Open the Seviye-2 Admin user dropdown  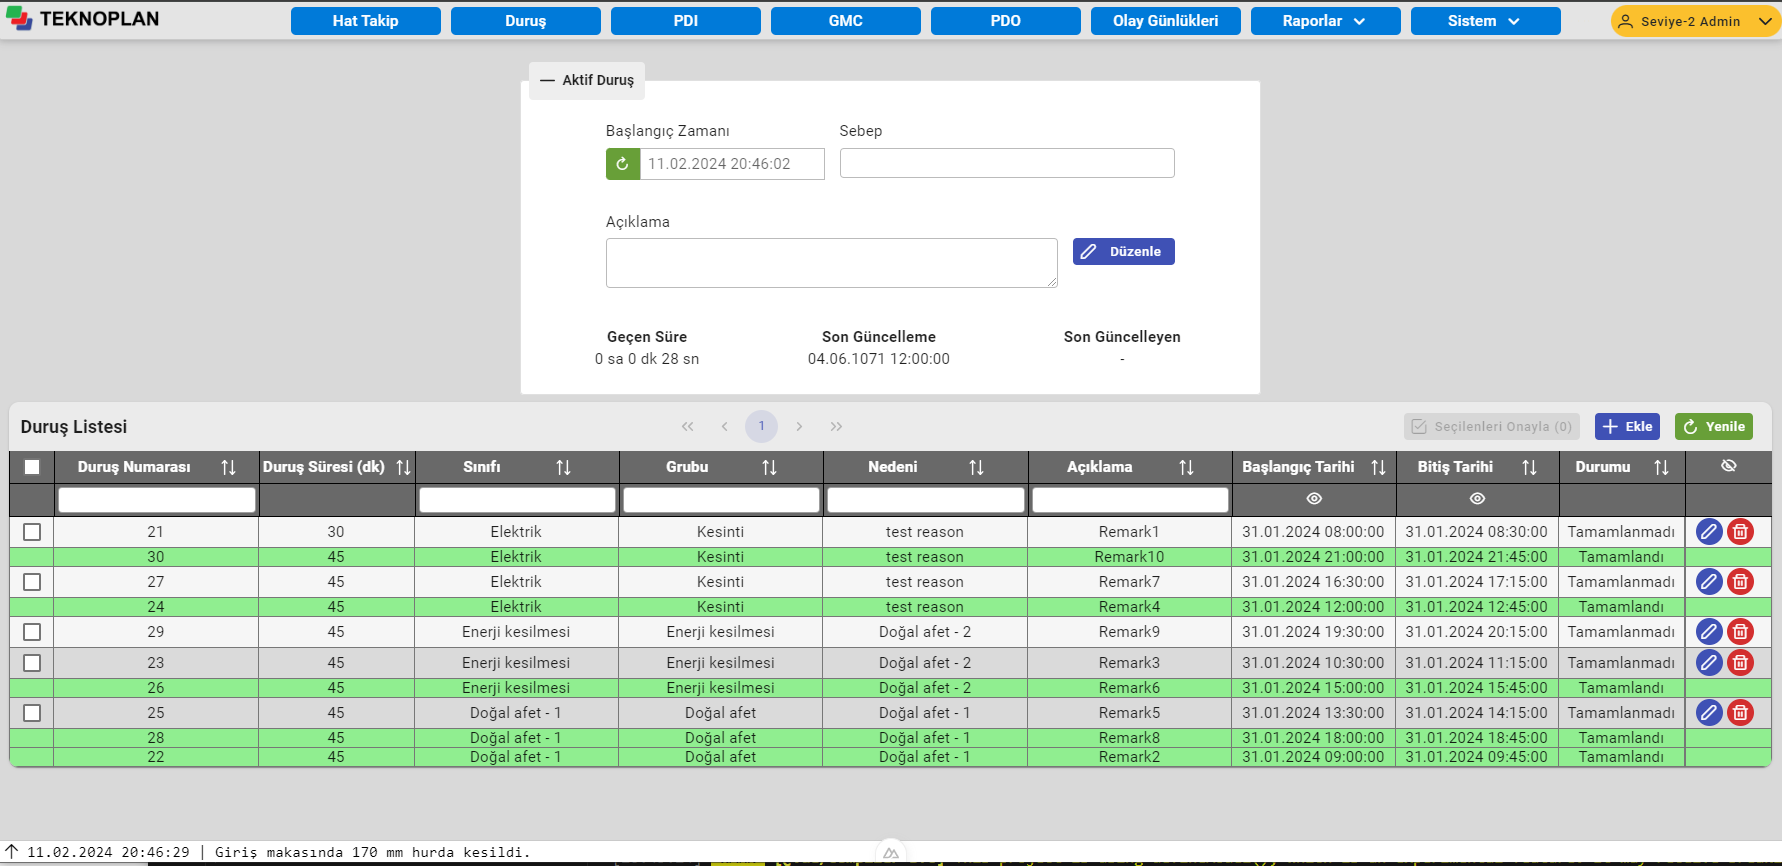1695,21
